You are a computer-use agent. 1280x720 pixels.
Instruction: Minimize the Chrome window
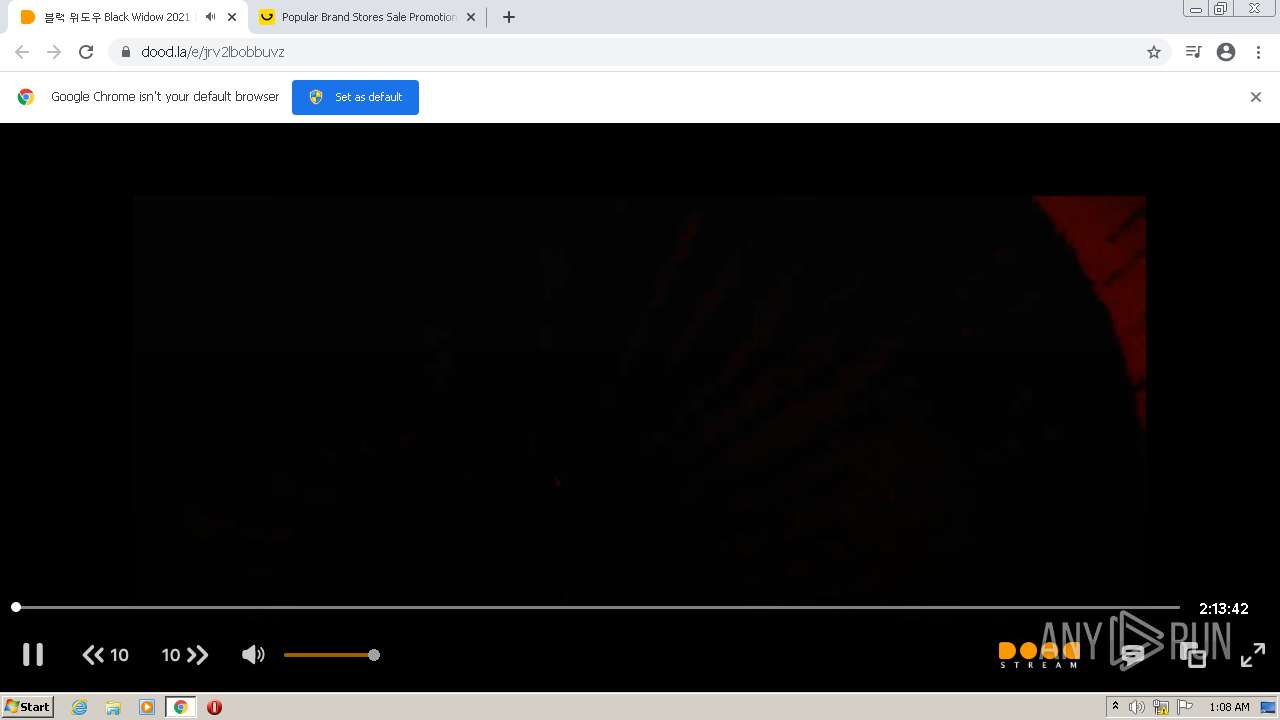click(1196, 9)
